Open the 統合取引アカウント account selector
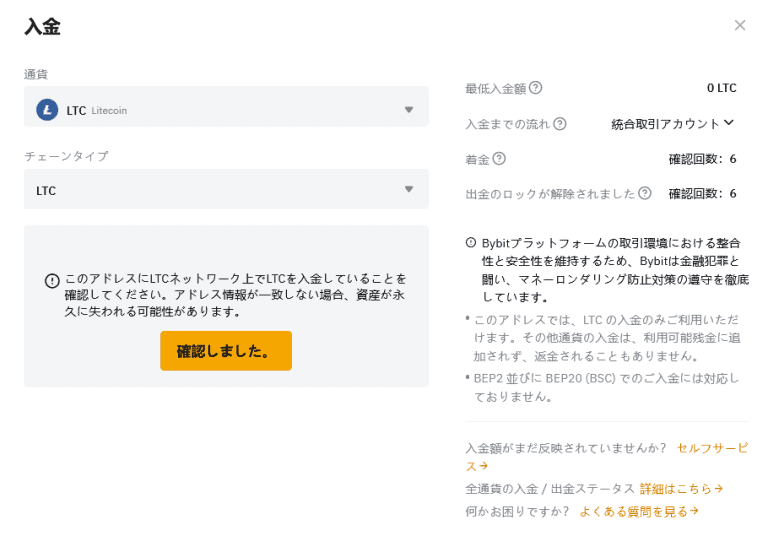This screenshot has width=768, height=536. [x=672, y=124]
